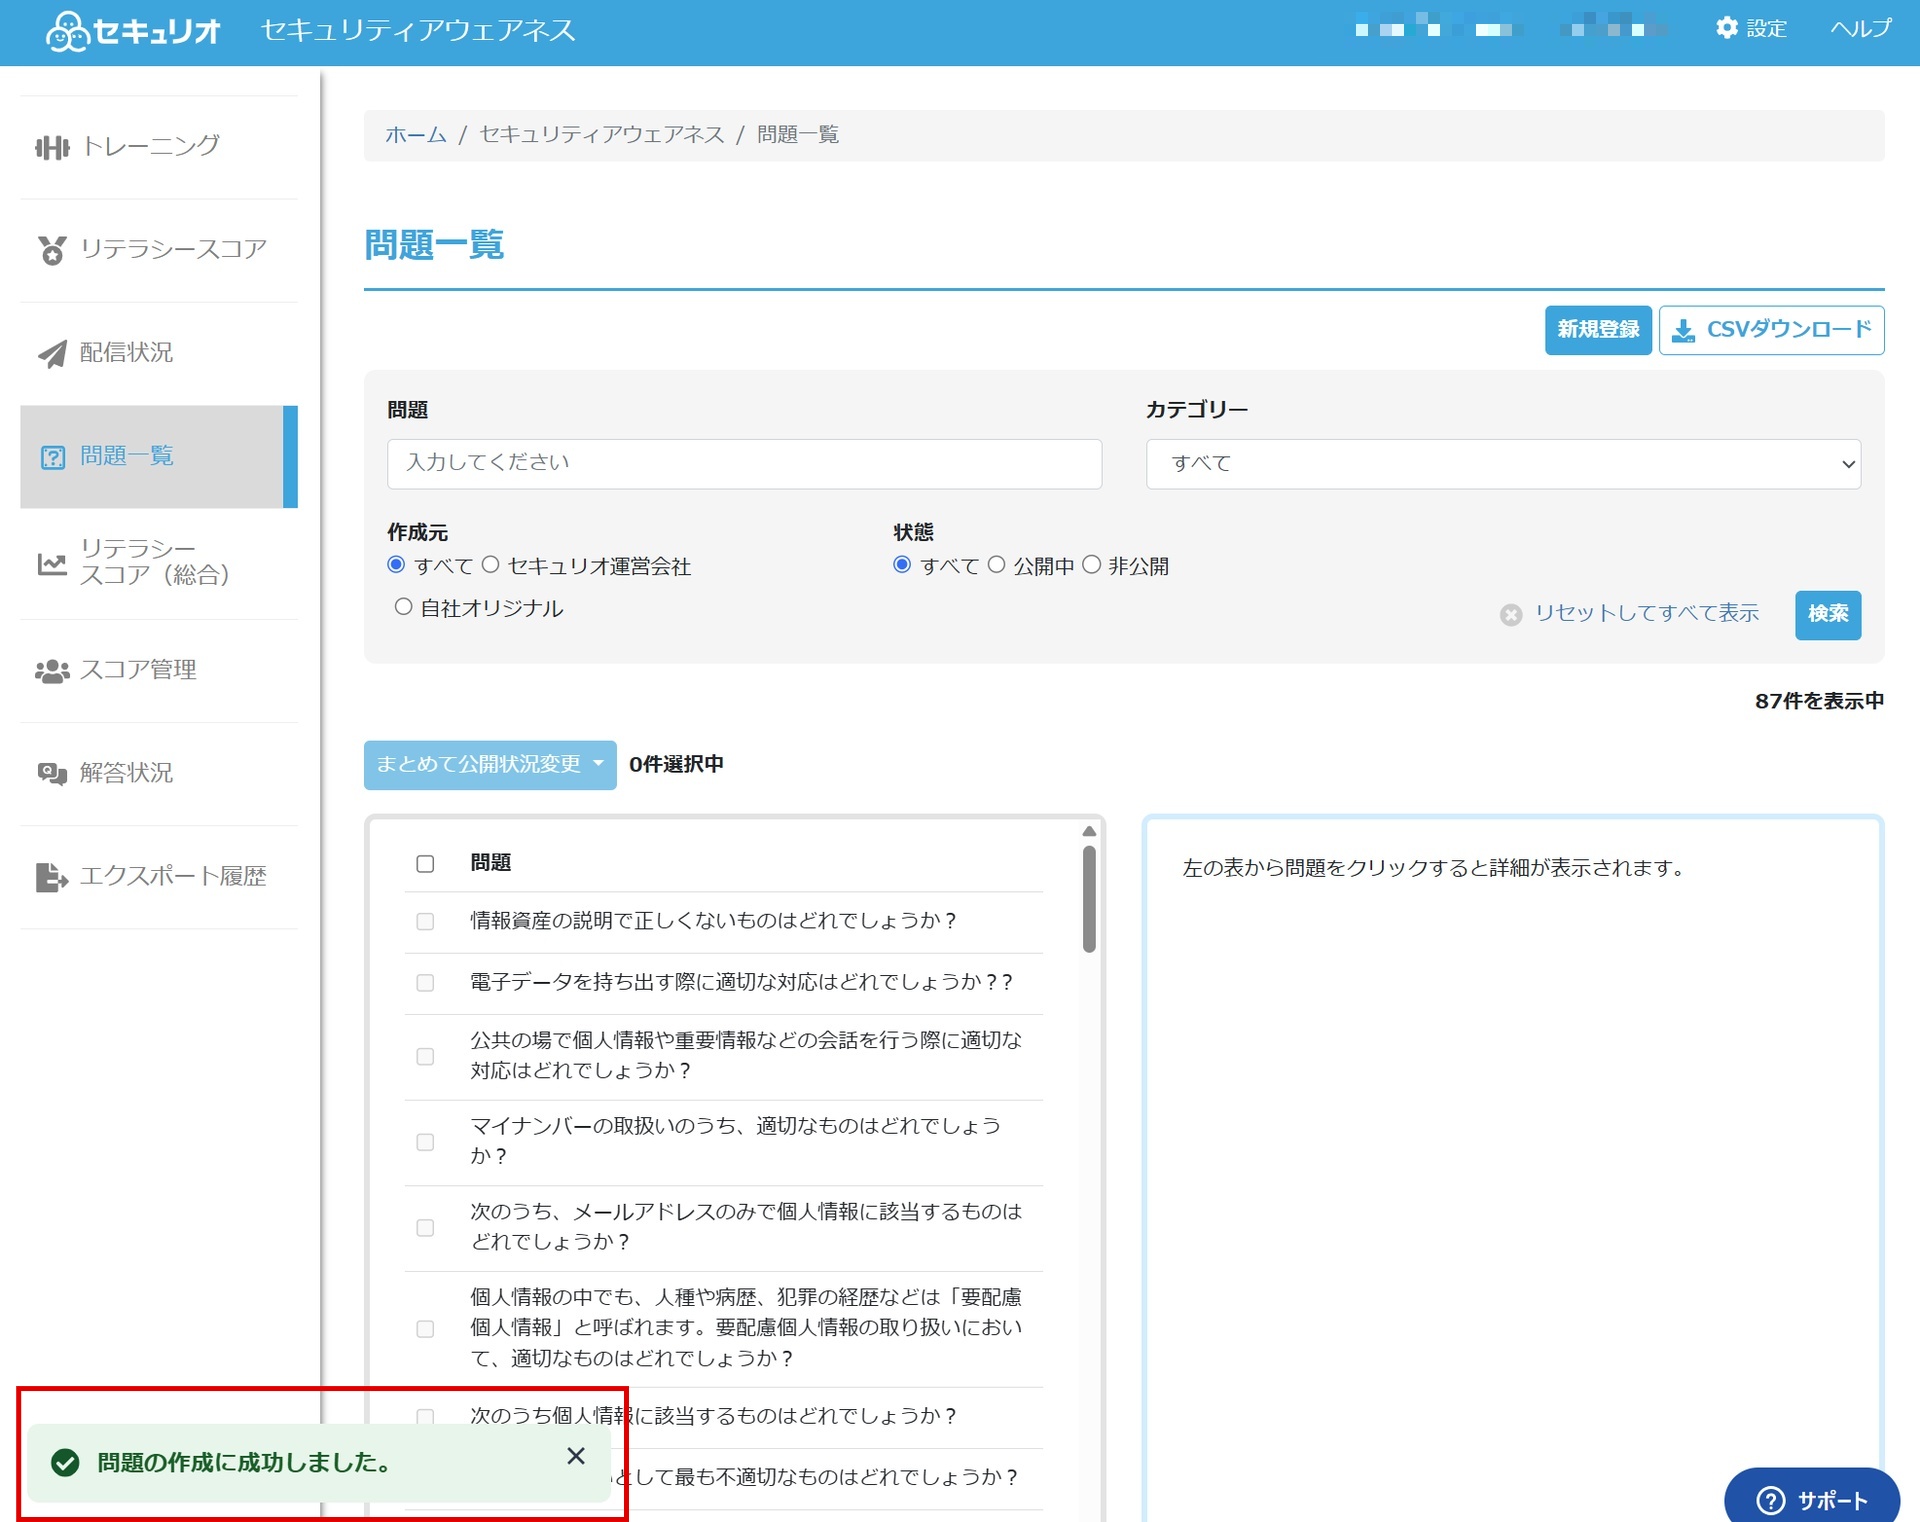Click the CSVダウンロード button
The height and width of the screenshot is (1522, 1920).
pyautogui.click(x=1771, y=330)
